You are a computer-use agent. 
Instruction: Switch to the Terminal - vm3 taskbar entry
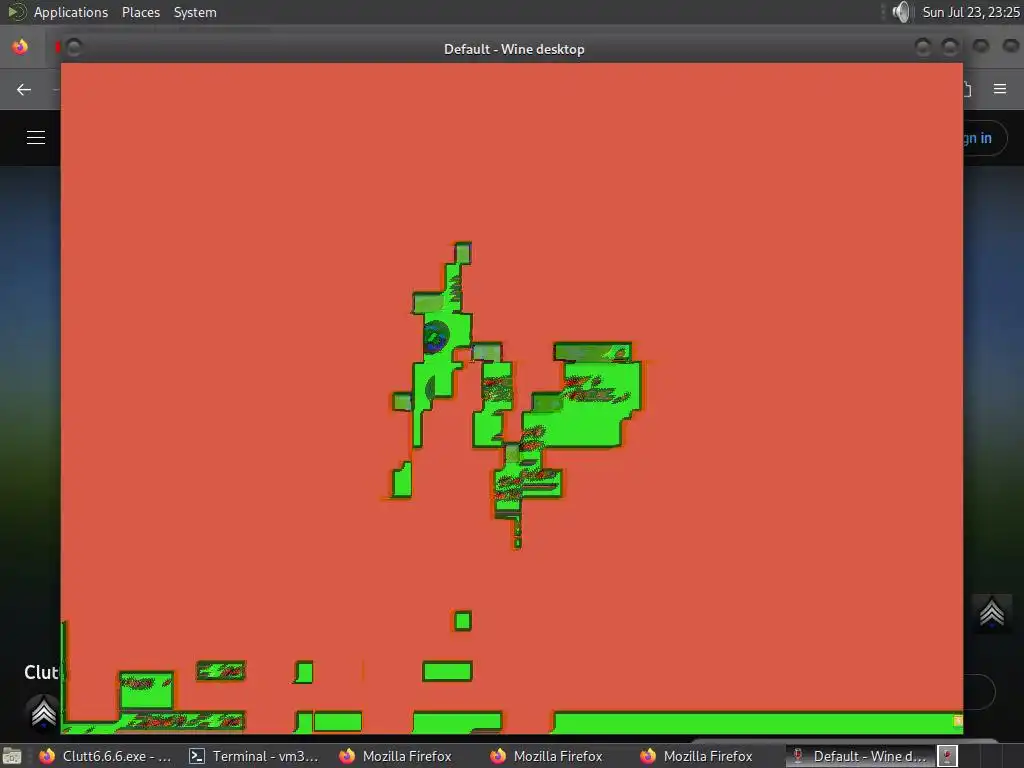pos(253,756)
